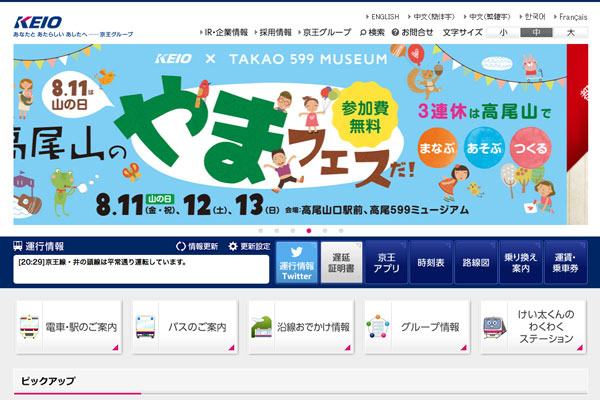600x400 pixels.
Task: Open 遅延証明書 button
Action: tap(341, 263)
